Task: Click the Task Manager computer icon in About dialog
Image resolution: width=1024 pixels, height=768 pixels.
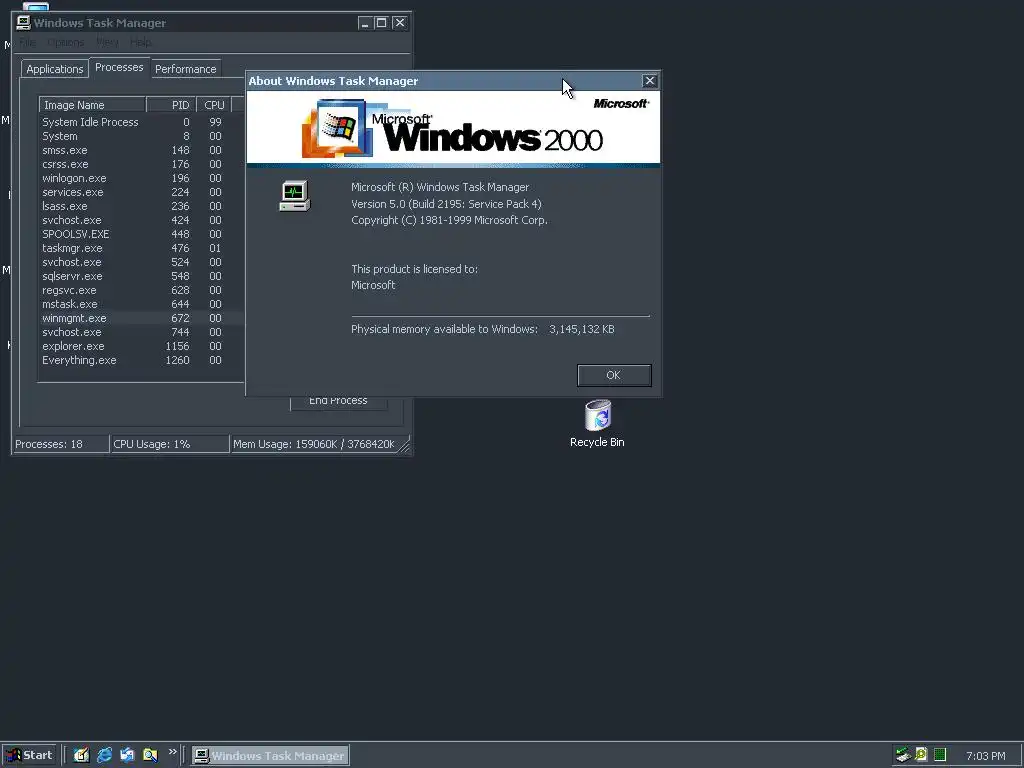Action: coord(295,196)
